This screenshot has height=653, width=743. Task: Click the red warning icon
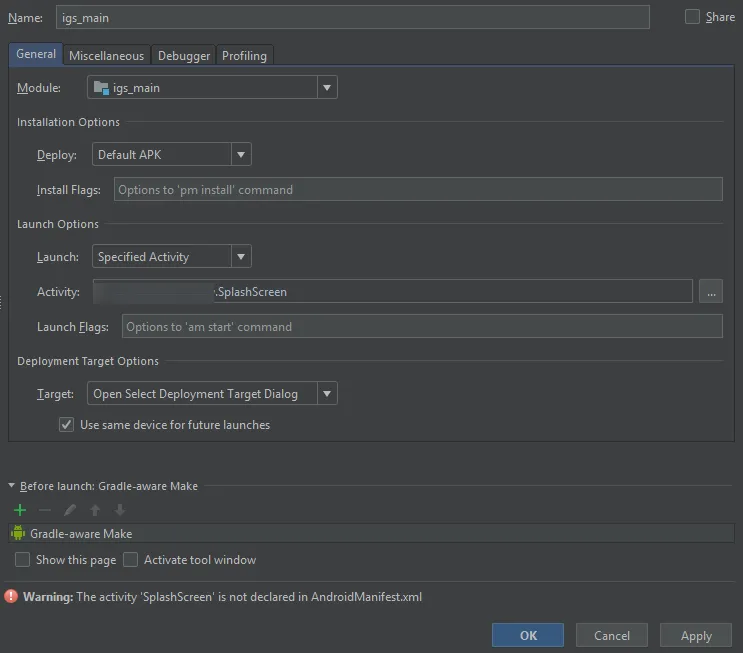click(x=11, y=597)
